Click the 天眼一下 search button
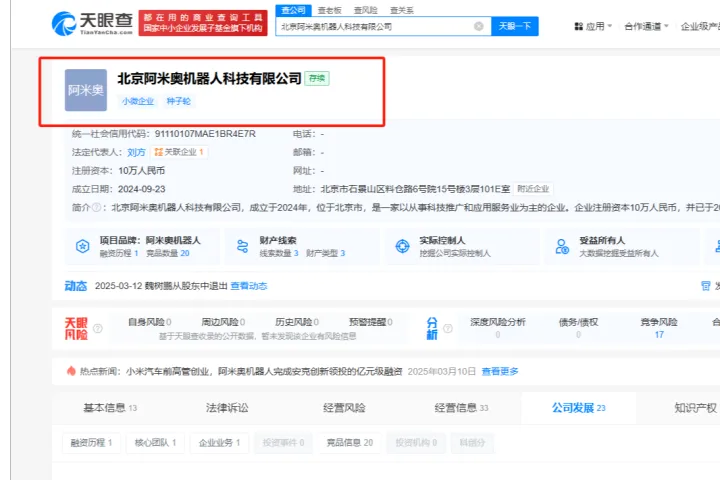 [x=515, y=26]
